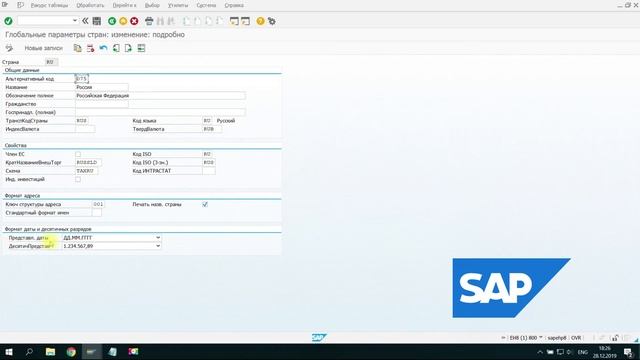Print using the printer icon
This screenshot has height=360, width=640.
point(149,21)
